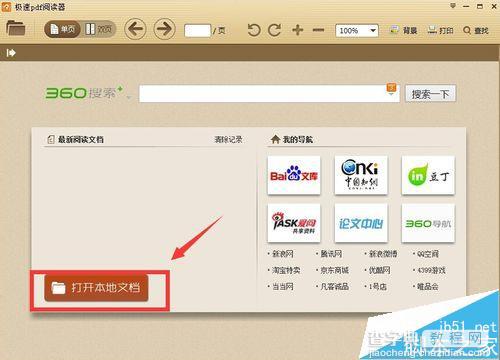Open the 1号店 link
The height and width of the screenshot is (360, 500).
[378, 287]
